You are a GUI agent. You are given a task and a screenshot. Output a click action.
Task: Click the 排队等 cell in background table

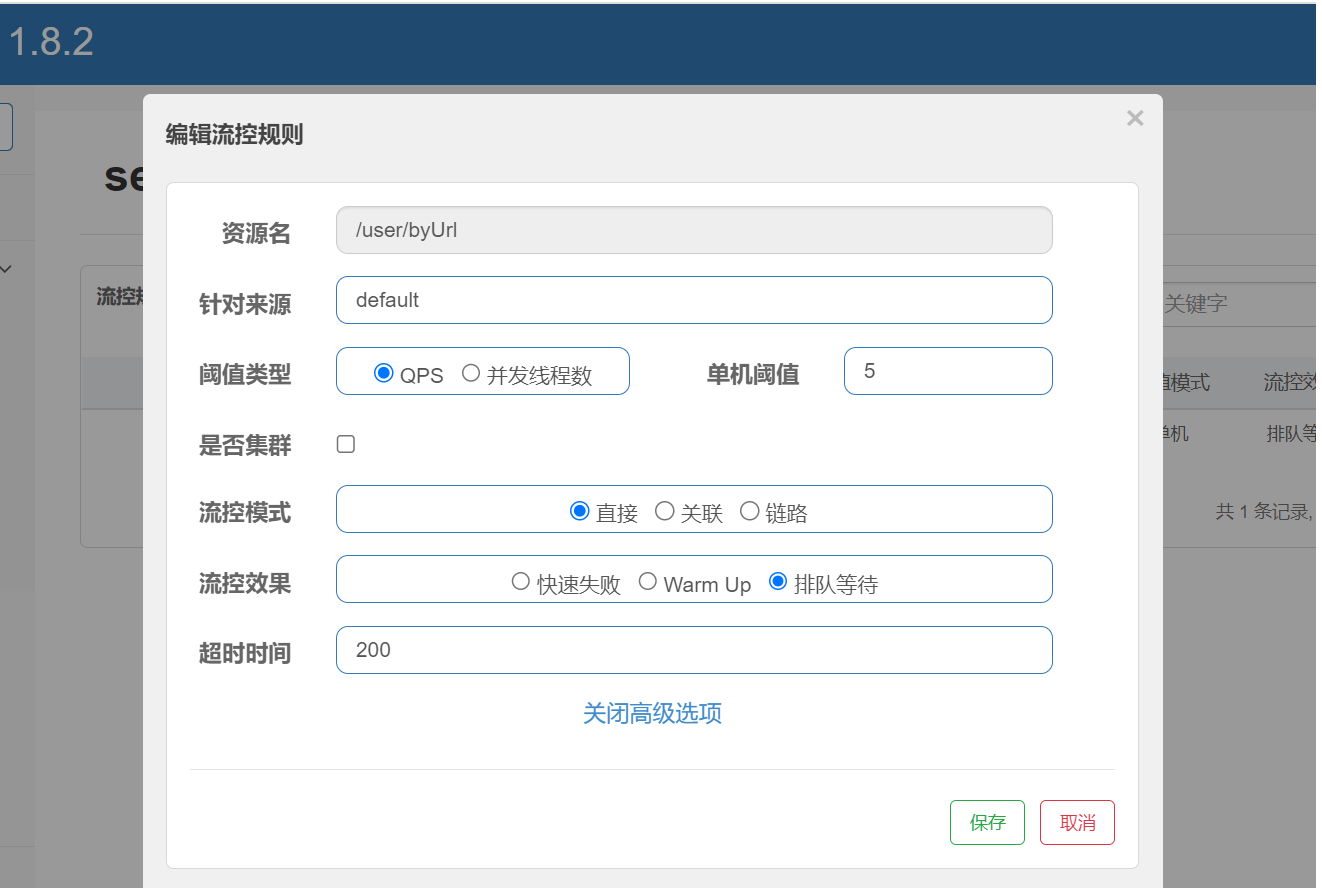coord(1291,434)
